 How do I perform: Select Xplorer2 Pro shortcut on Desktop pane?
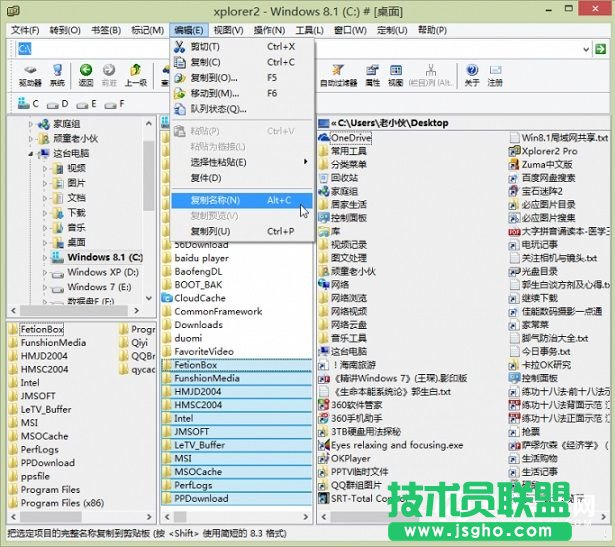coord(543,151)
